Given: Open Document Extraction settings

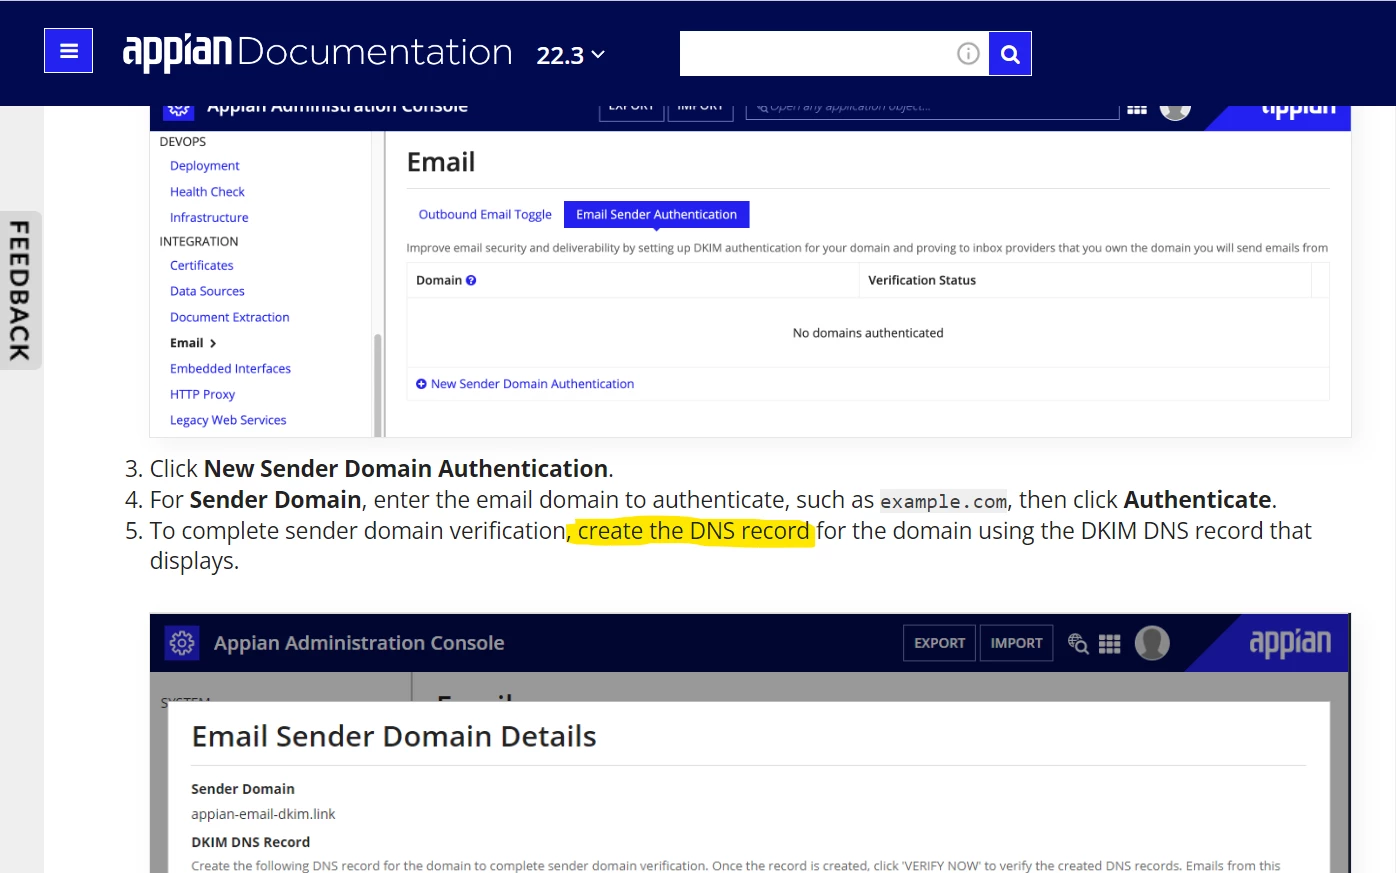Looking at the screenshot, I should 230,318.
